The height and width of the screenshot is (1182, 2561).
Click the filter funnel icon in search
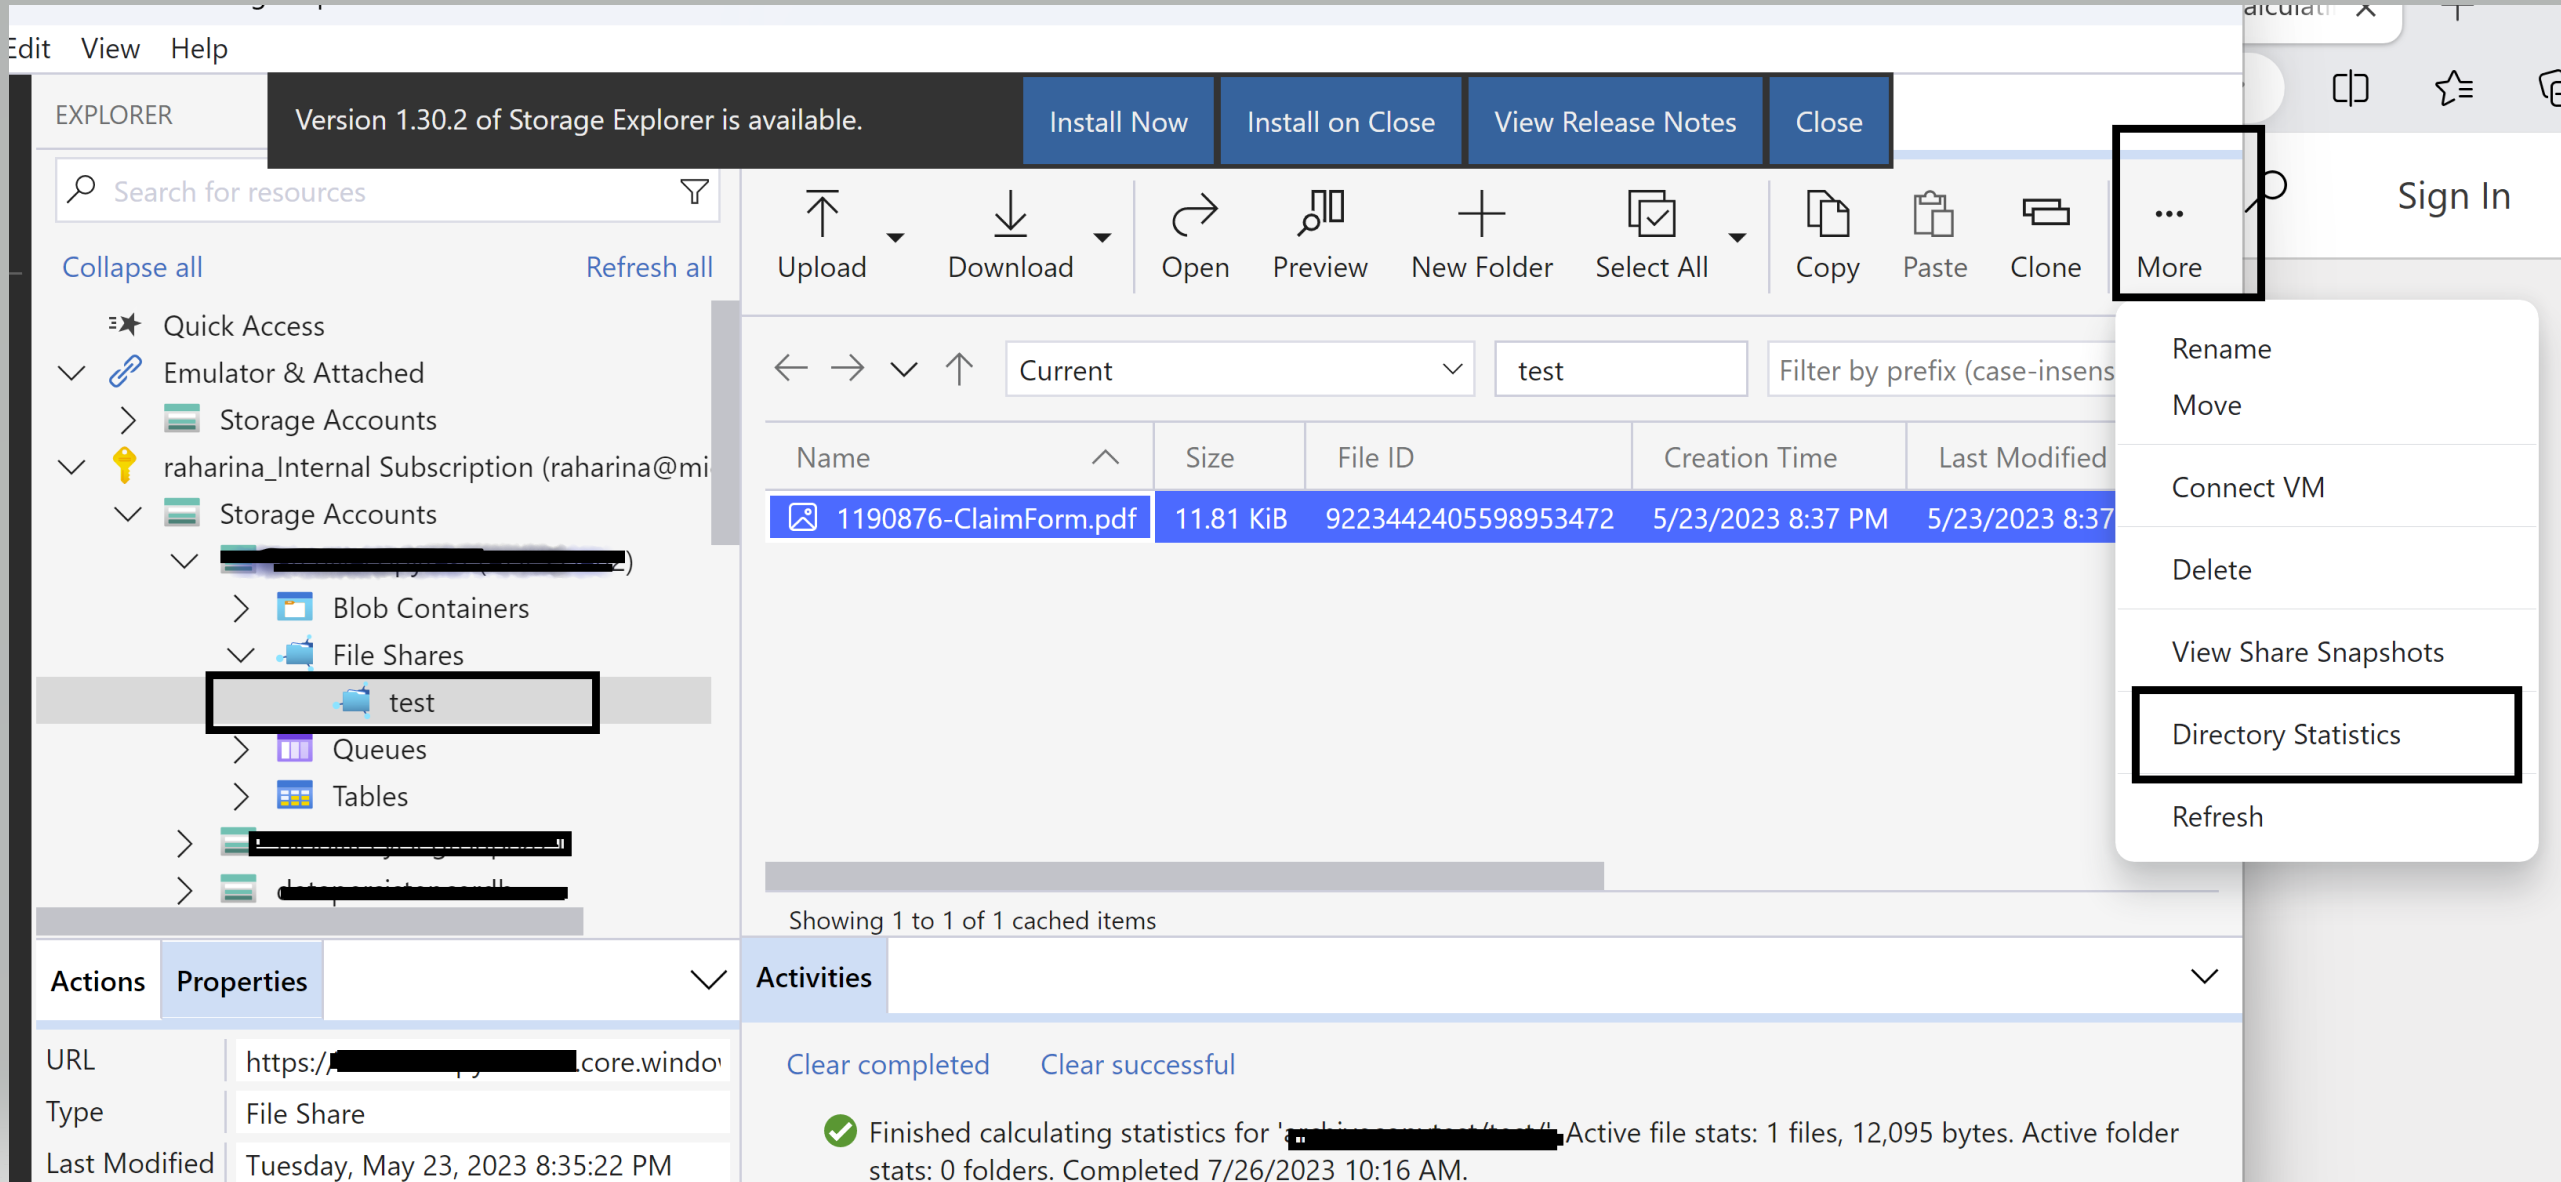(694, 191)
